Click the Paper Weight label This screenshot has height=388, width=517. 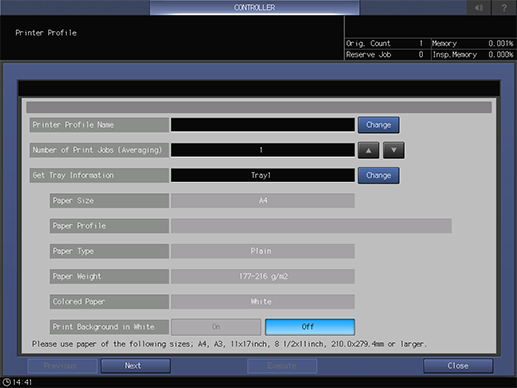click(x=109, y=276)
